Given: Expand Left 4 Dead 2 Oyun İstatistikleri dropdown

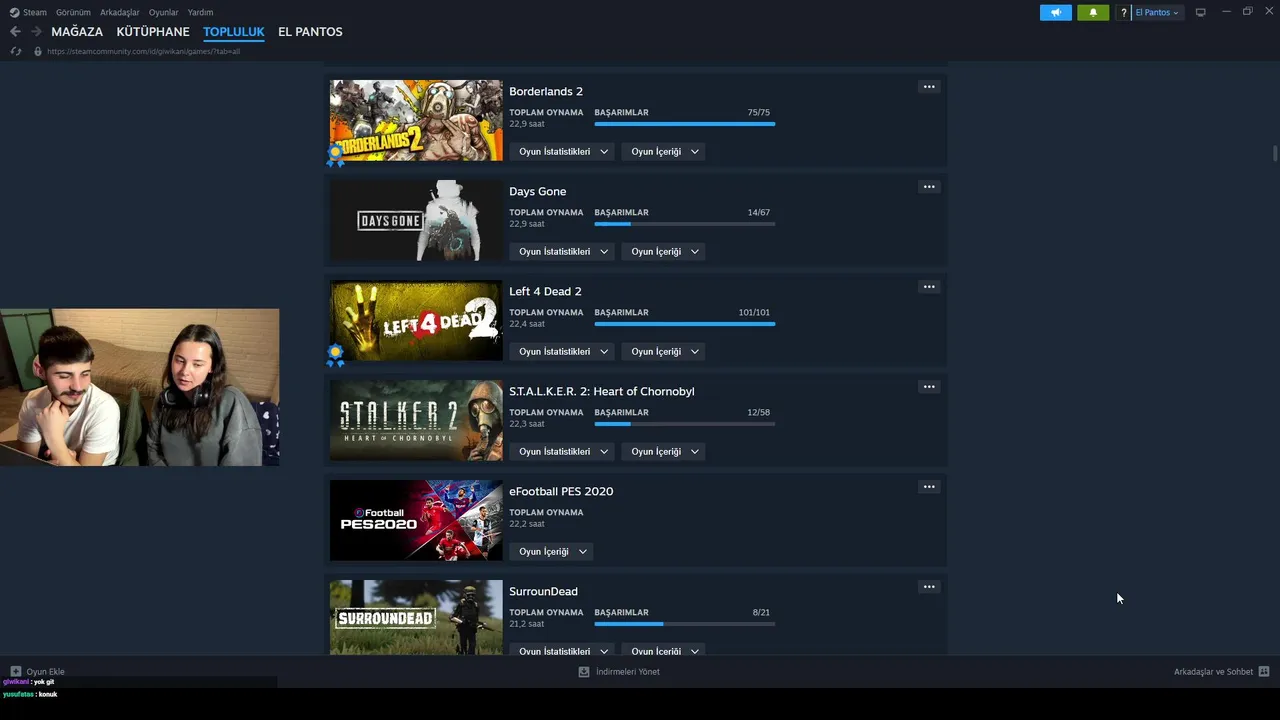Looking at the screenshot, I should point(562,352).
